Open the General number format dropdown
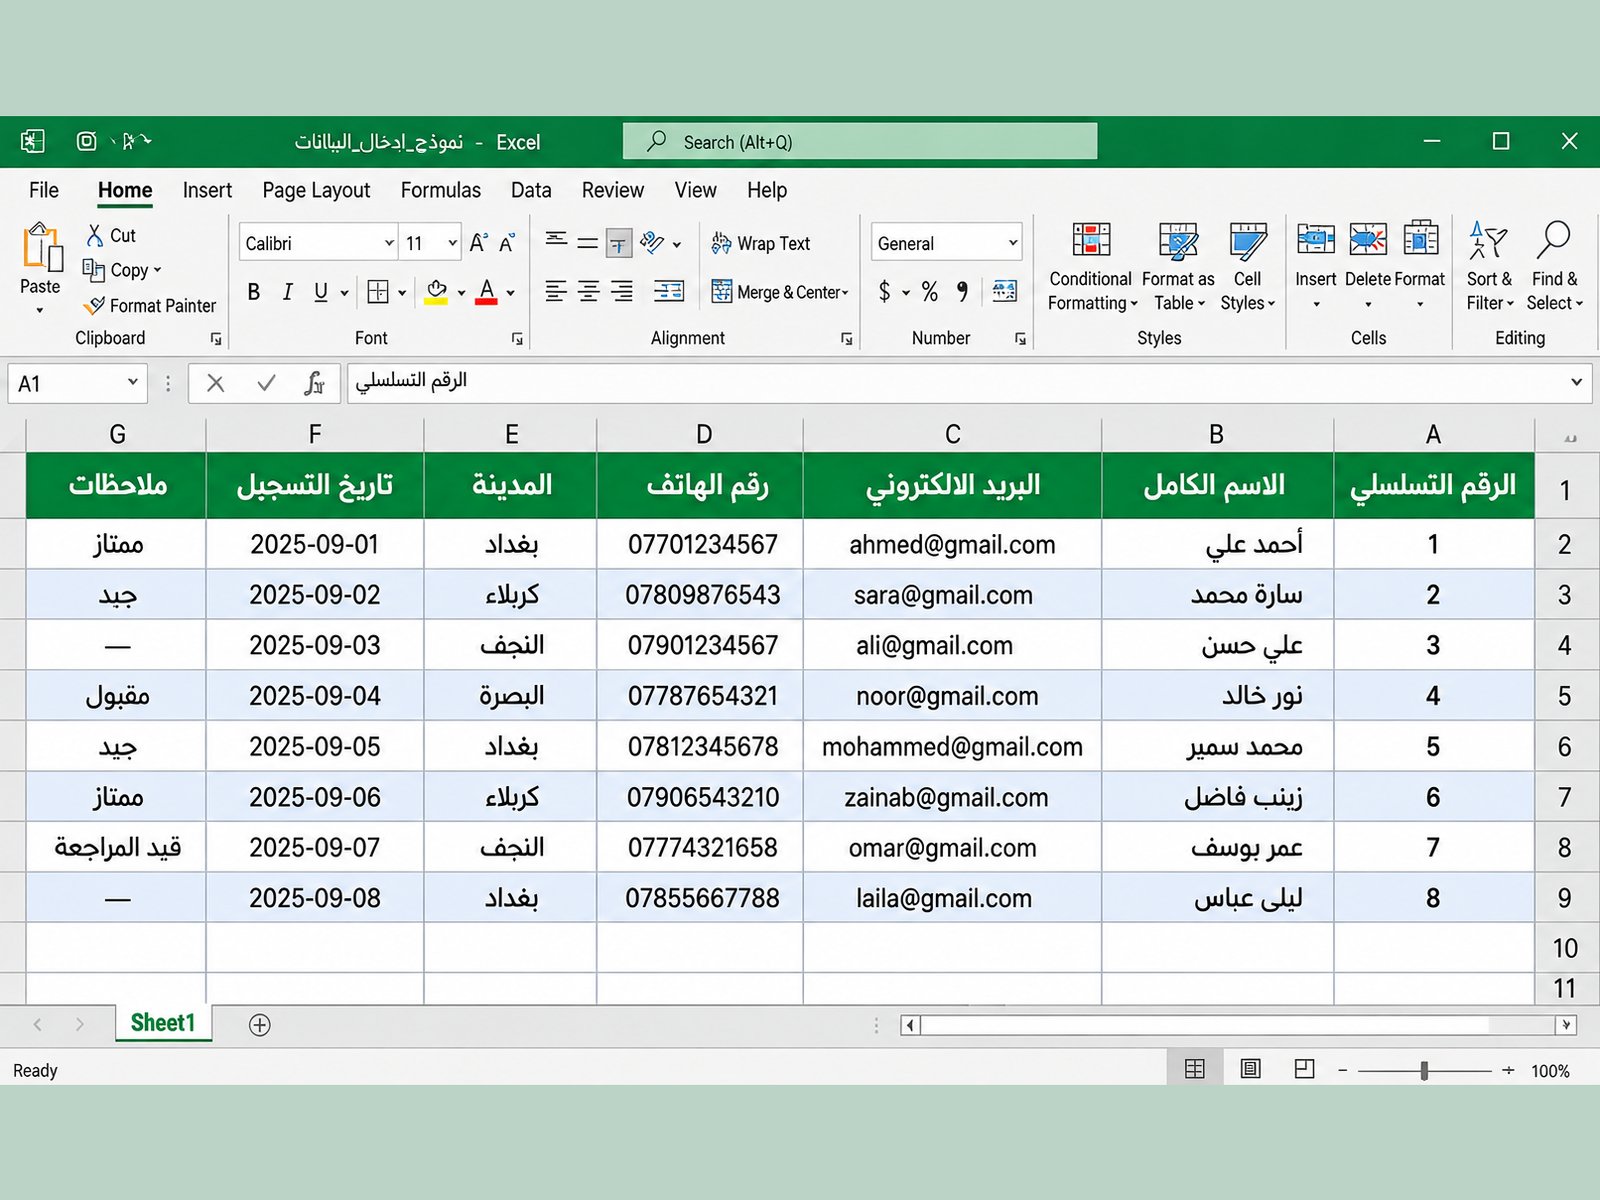Screen dimensions: 1600x1200 point(1013,243)
